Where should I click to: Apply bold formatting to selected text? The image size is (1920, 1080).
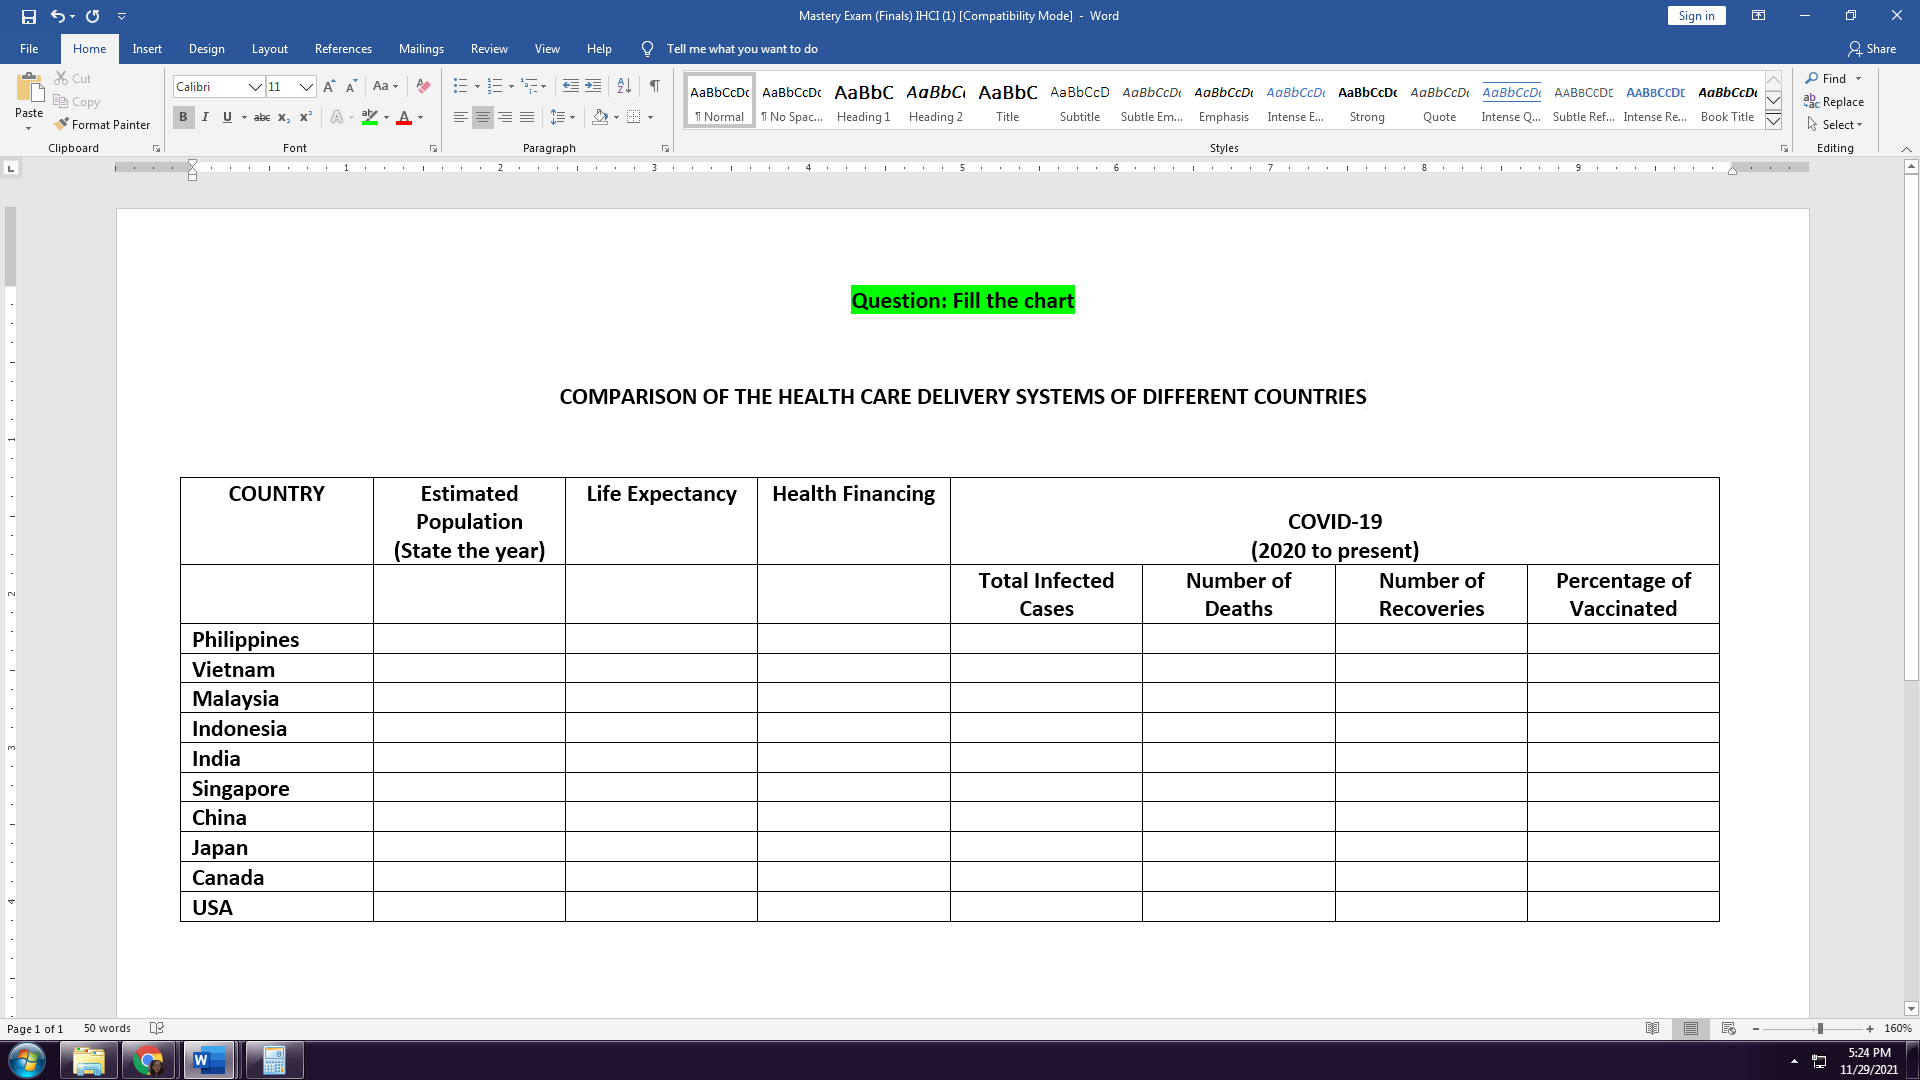[x=184, y=117]
